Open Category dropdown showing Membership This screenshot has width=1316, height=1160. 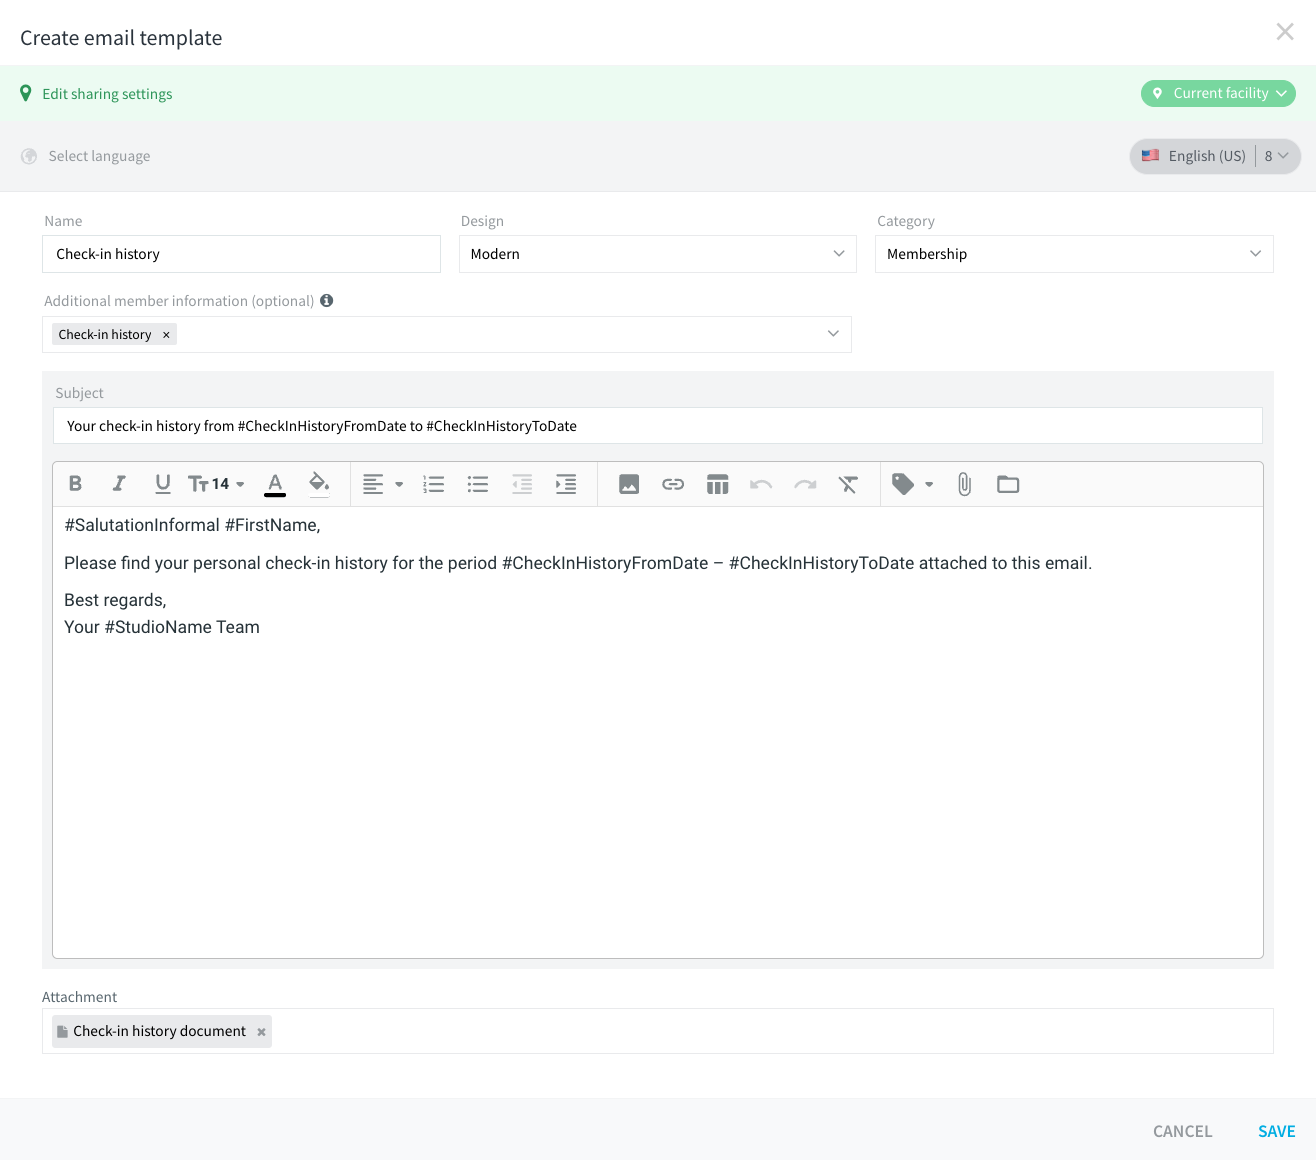pos(1074,254)
